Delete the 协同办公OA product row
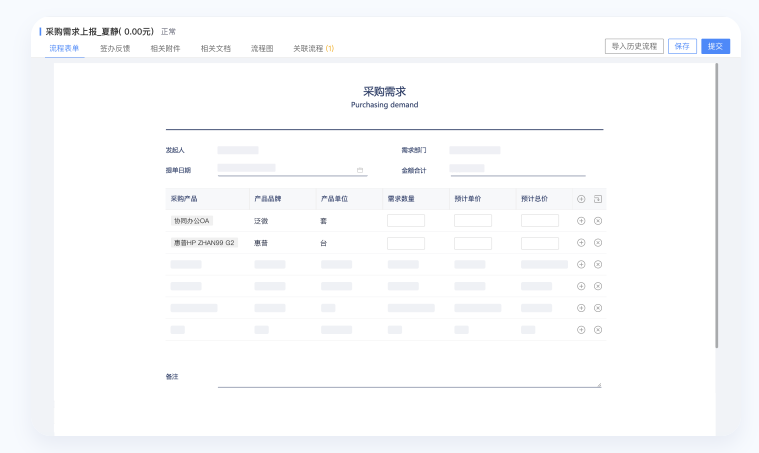The image size is (759, 453). (598, 221)
